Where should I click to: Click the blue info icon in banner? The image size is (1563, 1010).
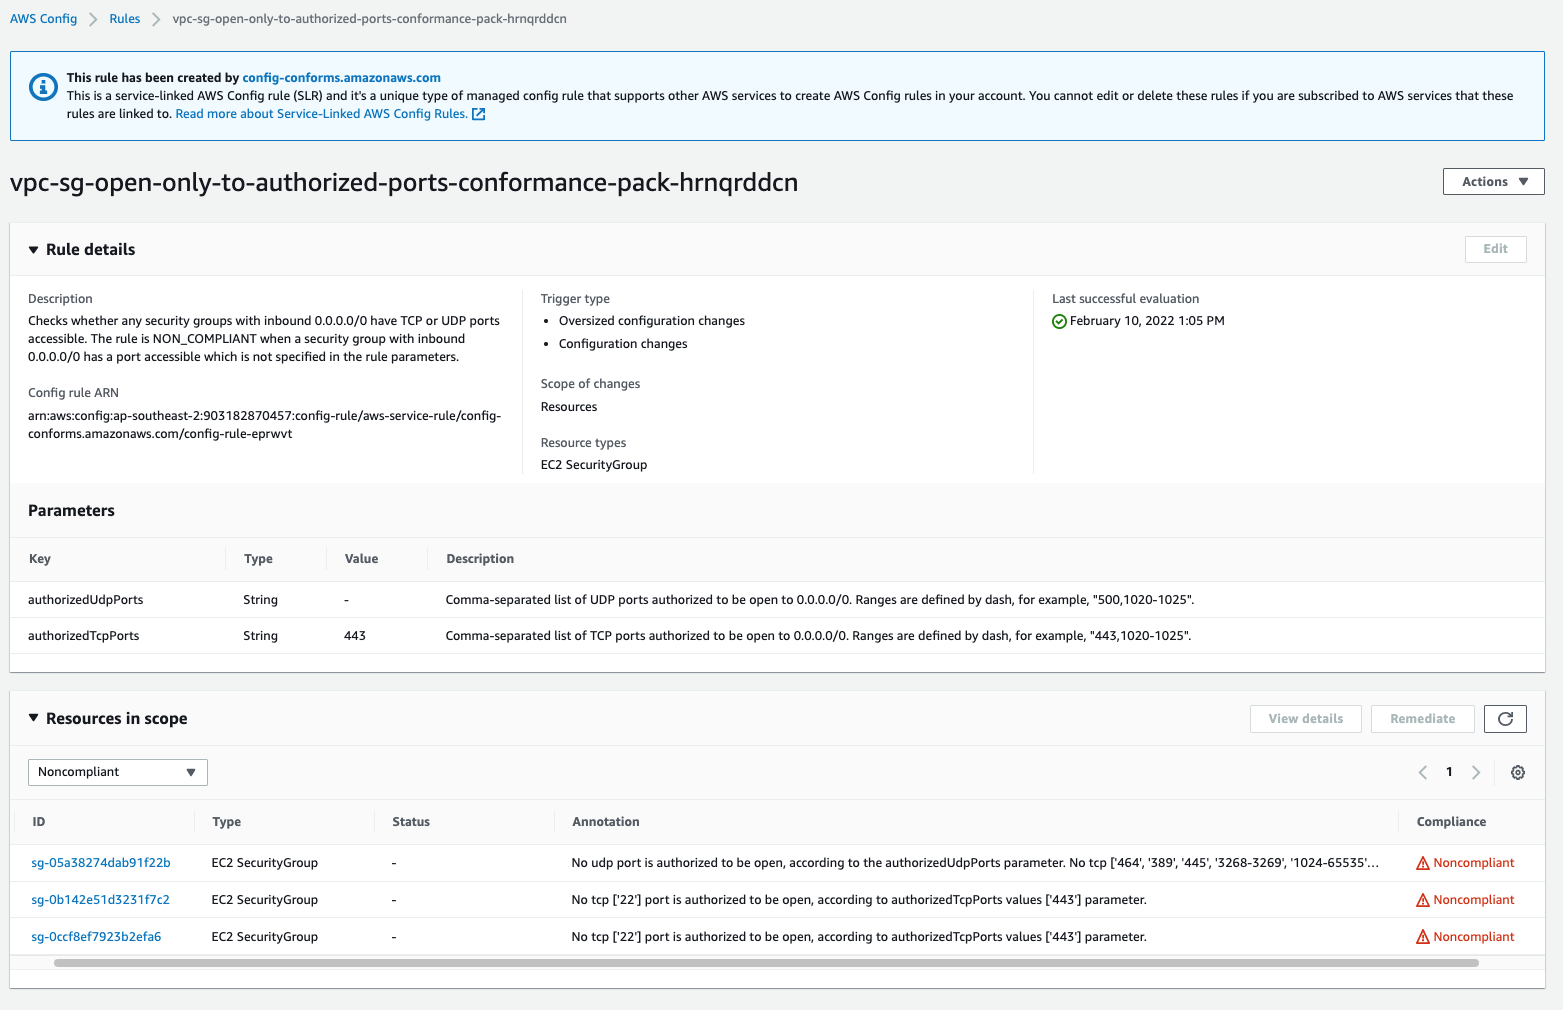pos(43,87)
